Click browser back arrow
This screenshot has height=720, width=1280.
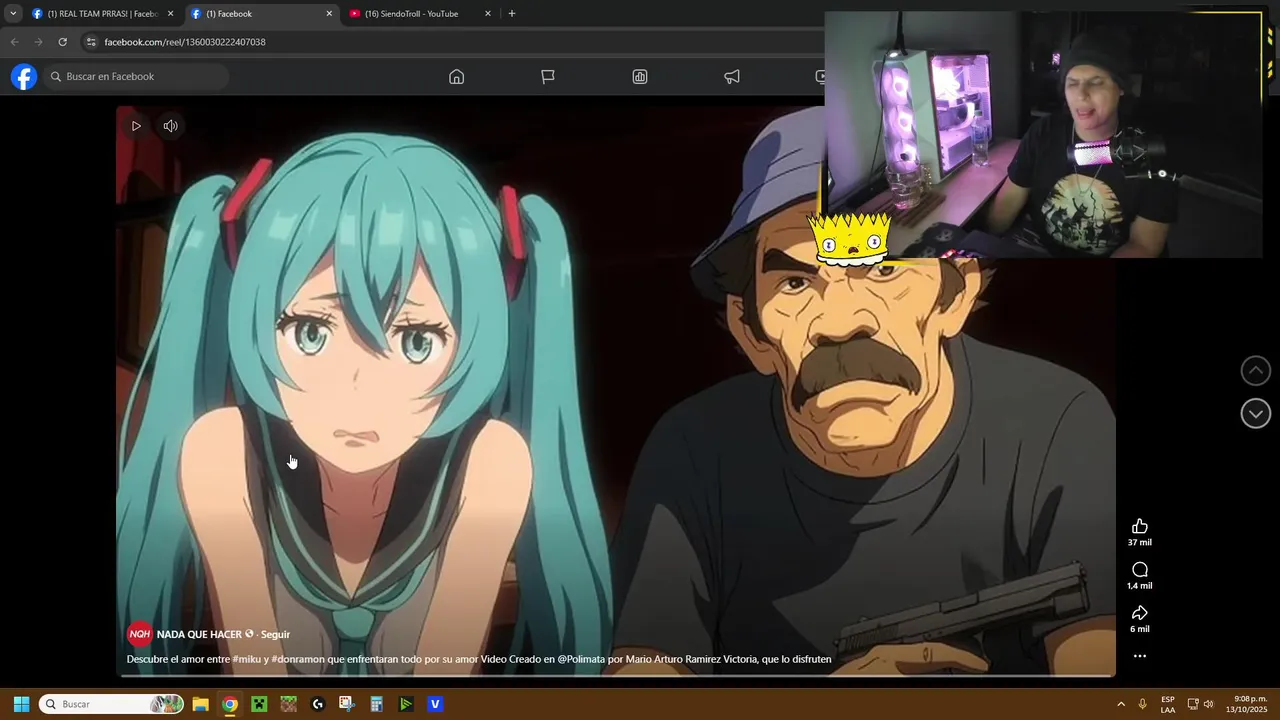click(14, 42)
